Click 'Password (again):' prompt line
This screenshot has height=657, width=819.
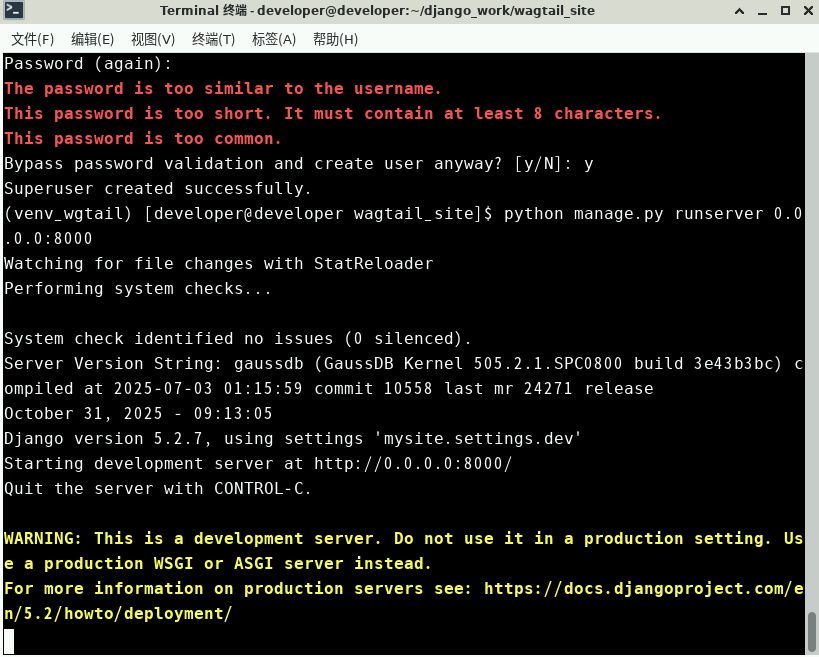(x=88, y=64)
